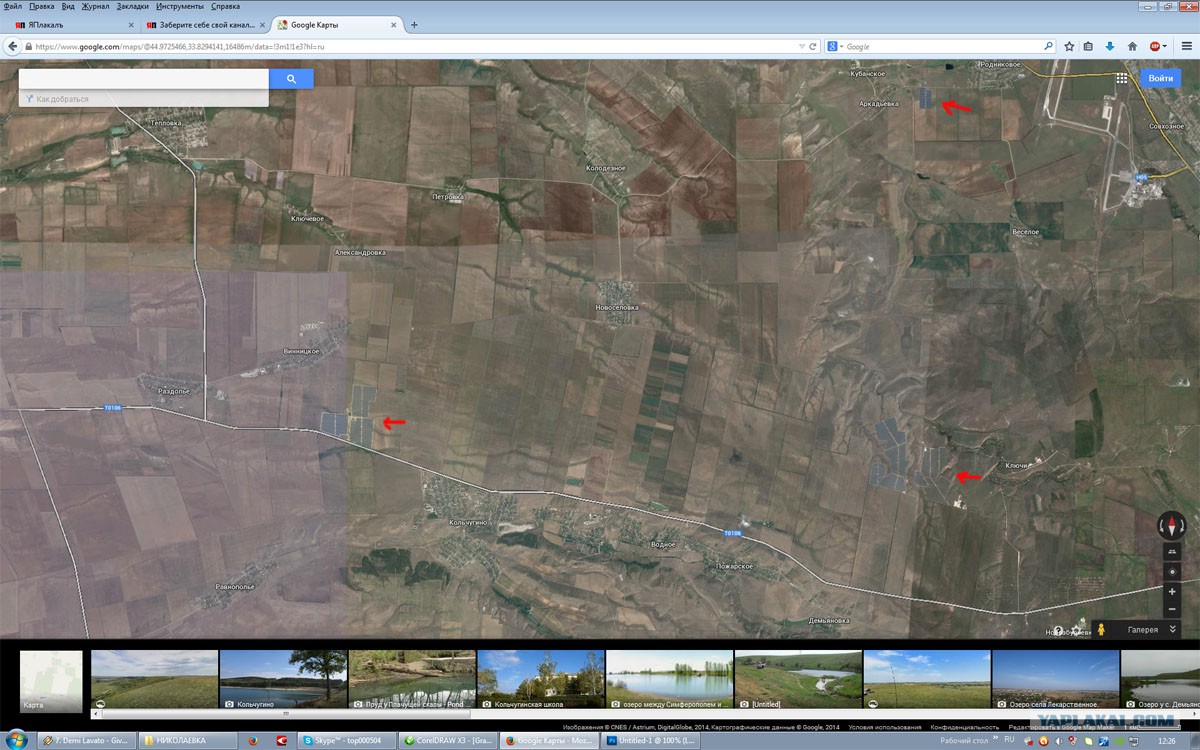Switch to the ЯПлакалъ tab
The width and height of the screenshot is (1200, 750).
point(70,25)
